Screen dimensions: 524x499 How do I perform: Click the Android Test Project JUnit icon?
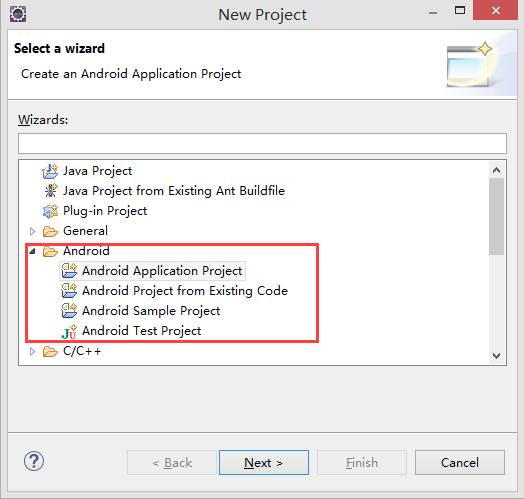(69, 332)
